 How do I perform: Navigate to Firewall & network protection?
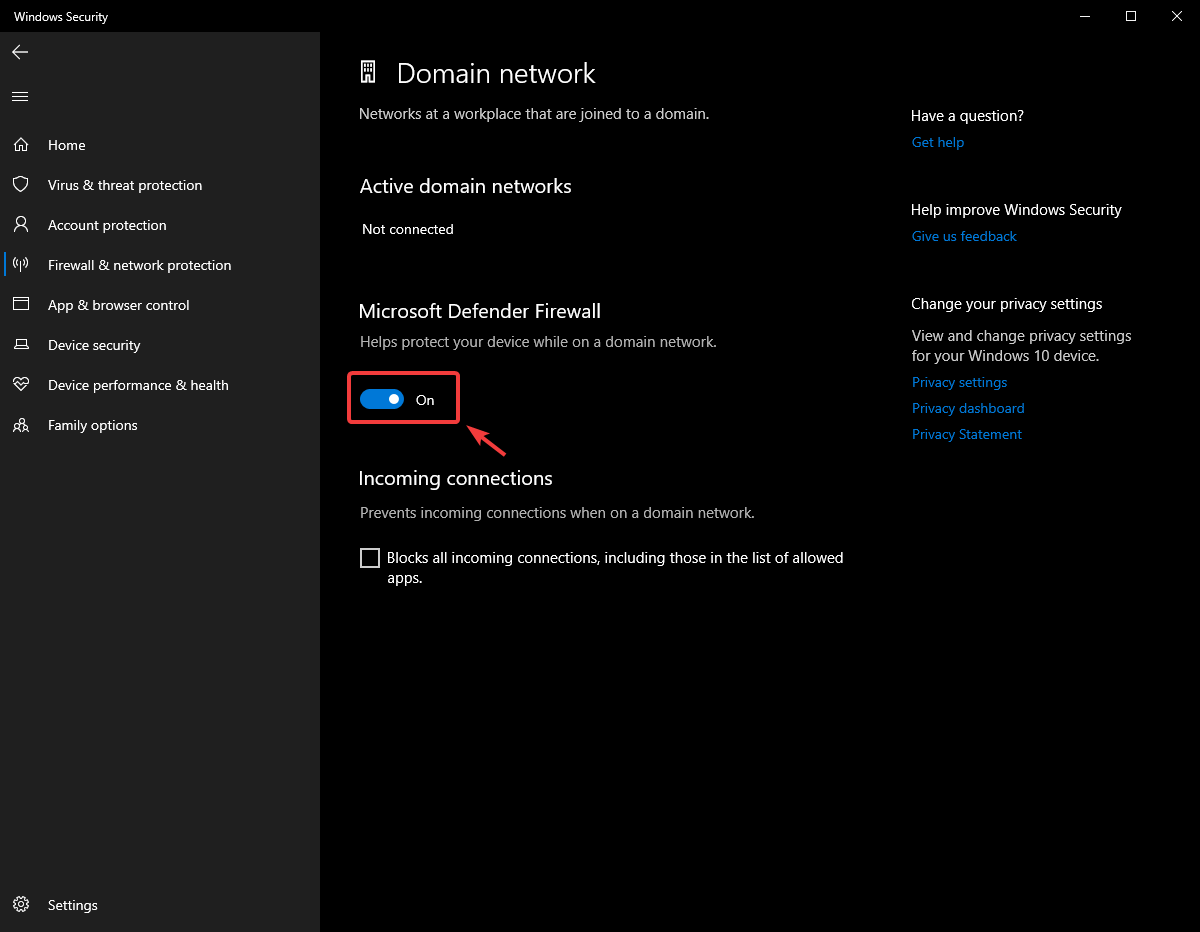(138, 264)
